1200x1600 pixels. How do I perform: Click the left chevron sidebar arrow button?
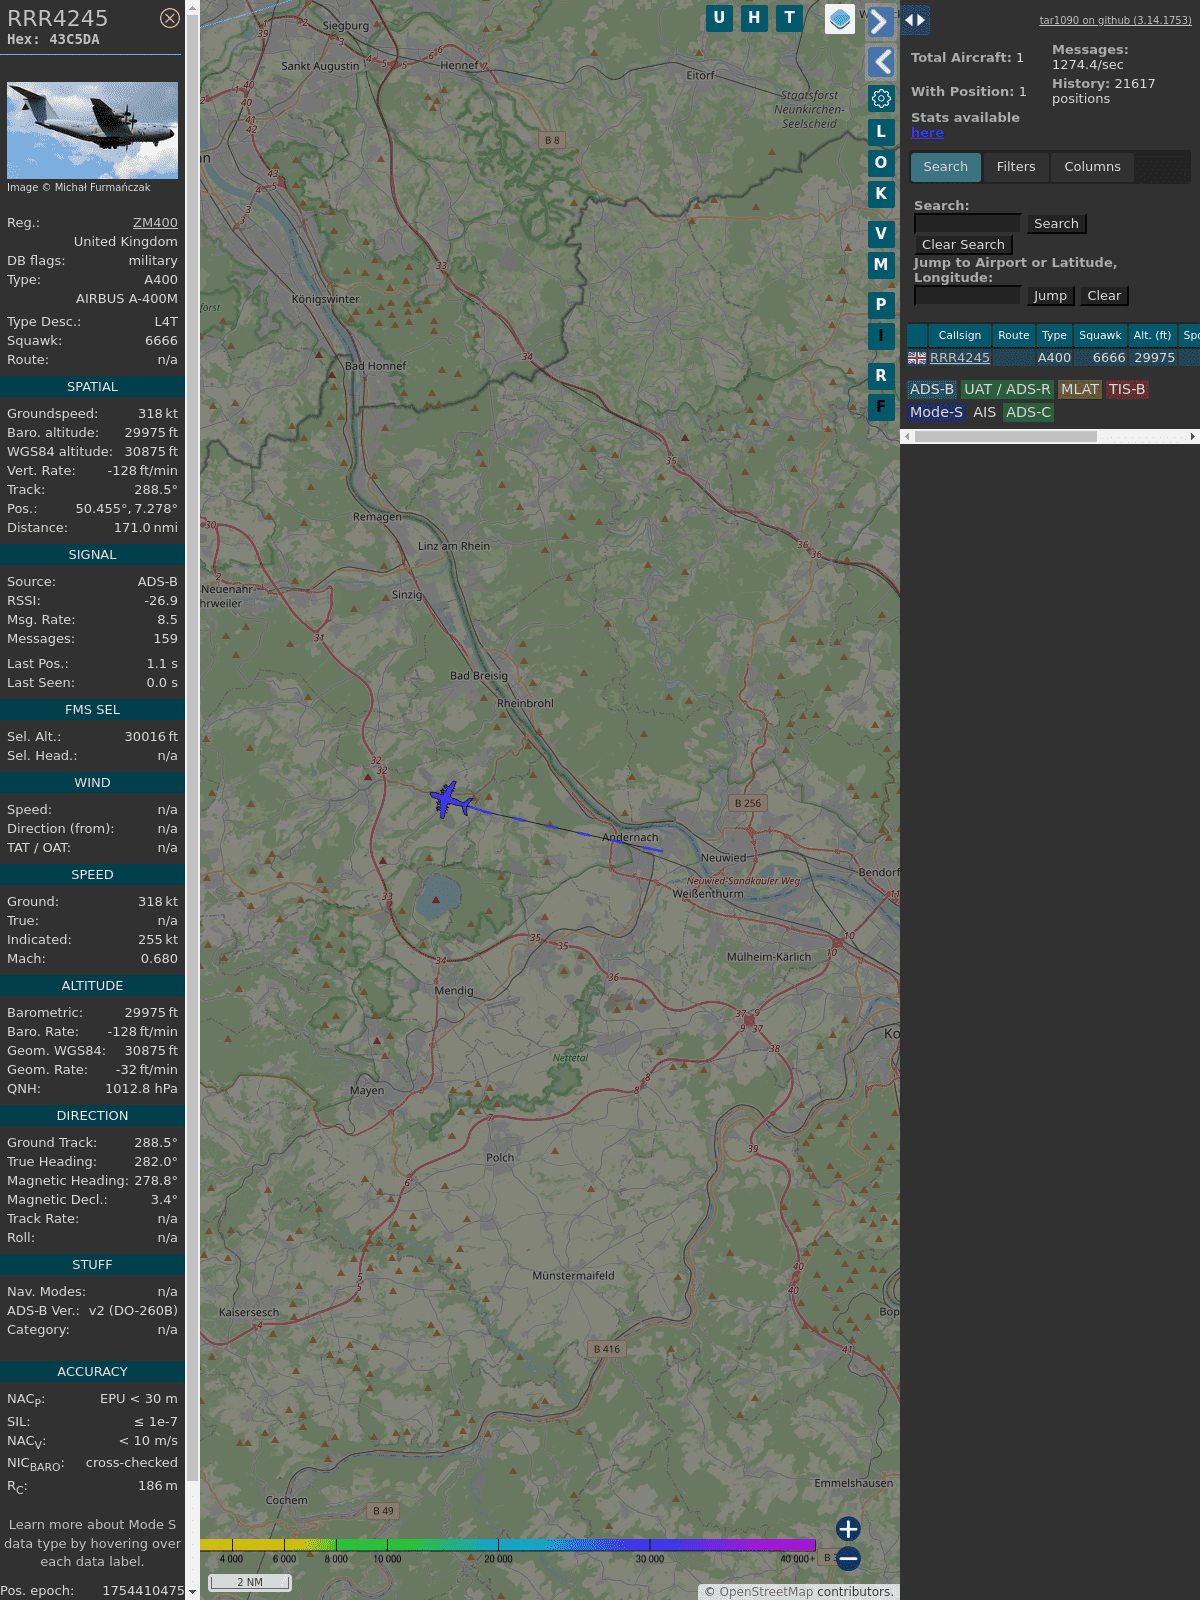[881, 62]
